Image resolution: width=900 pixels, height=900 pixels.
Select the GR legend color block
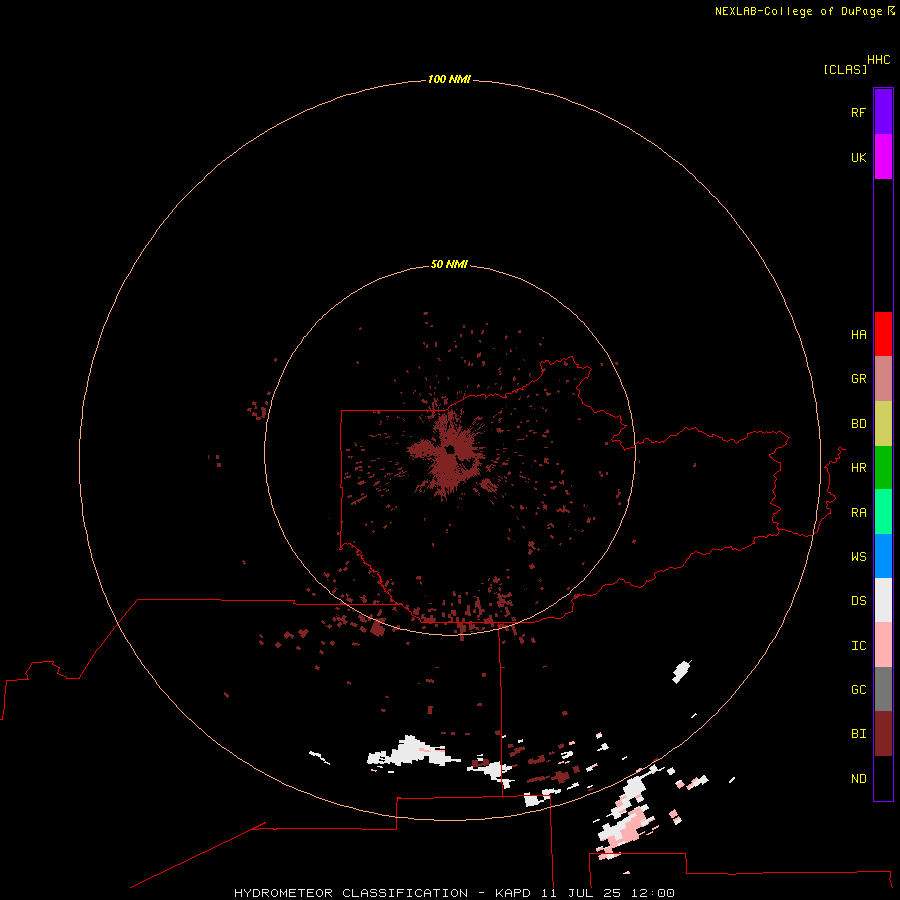coord(883,379)
